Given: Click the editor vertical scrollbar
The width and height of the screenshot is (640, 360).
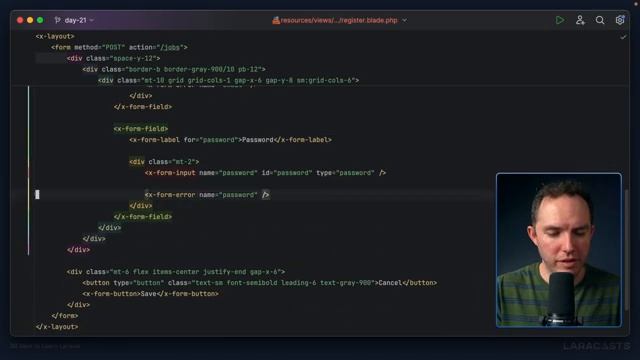Looking at the screenshot, I should point(627,249).
